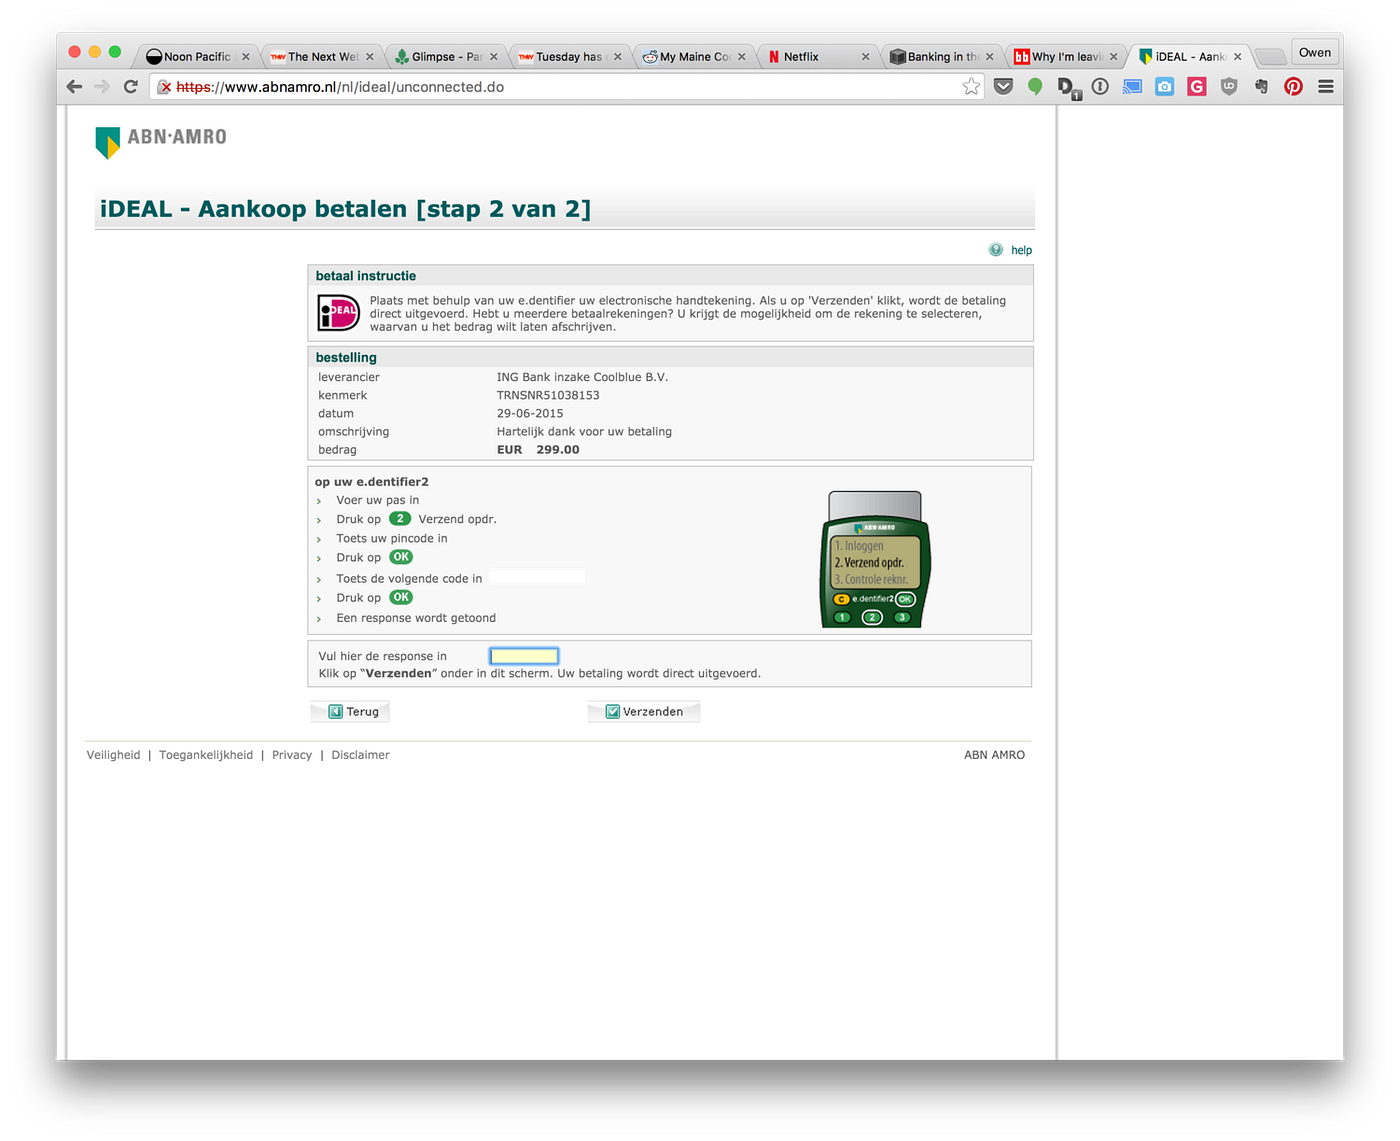Screen dimensions: 1400x1141
Task: Click the help question mark icon
Action: pos(995,250)
